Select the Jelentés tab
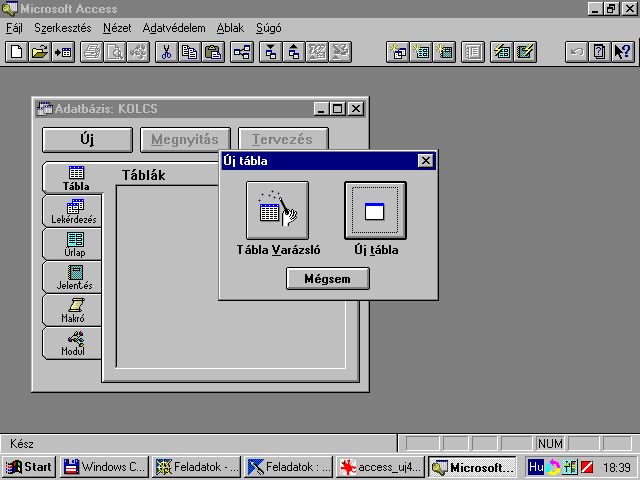Image resolution: width=640 pixels, height=480 pixels. [74, 277]
